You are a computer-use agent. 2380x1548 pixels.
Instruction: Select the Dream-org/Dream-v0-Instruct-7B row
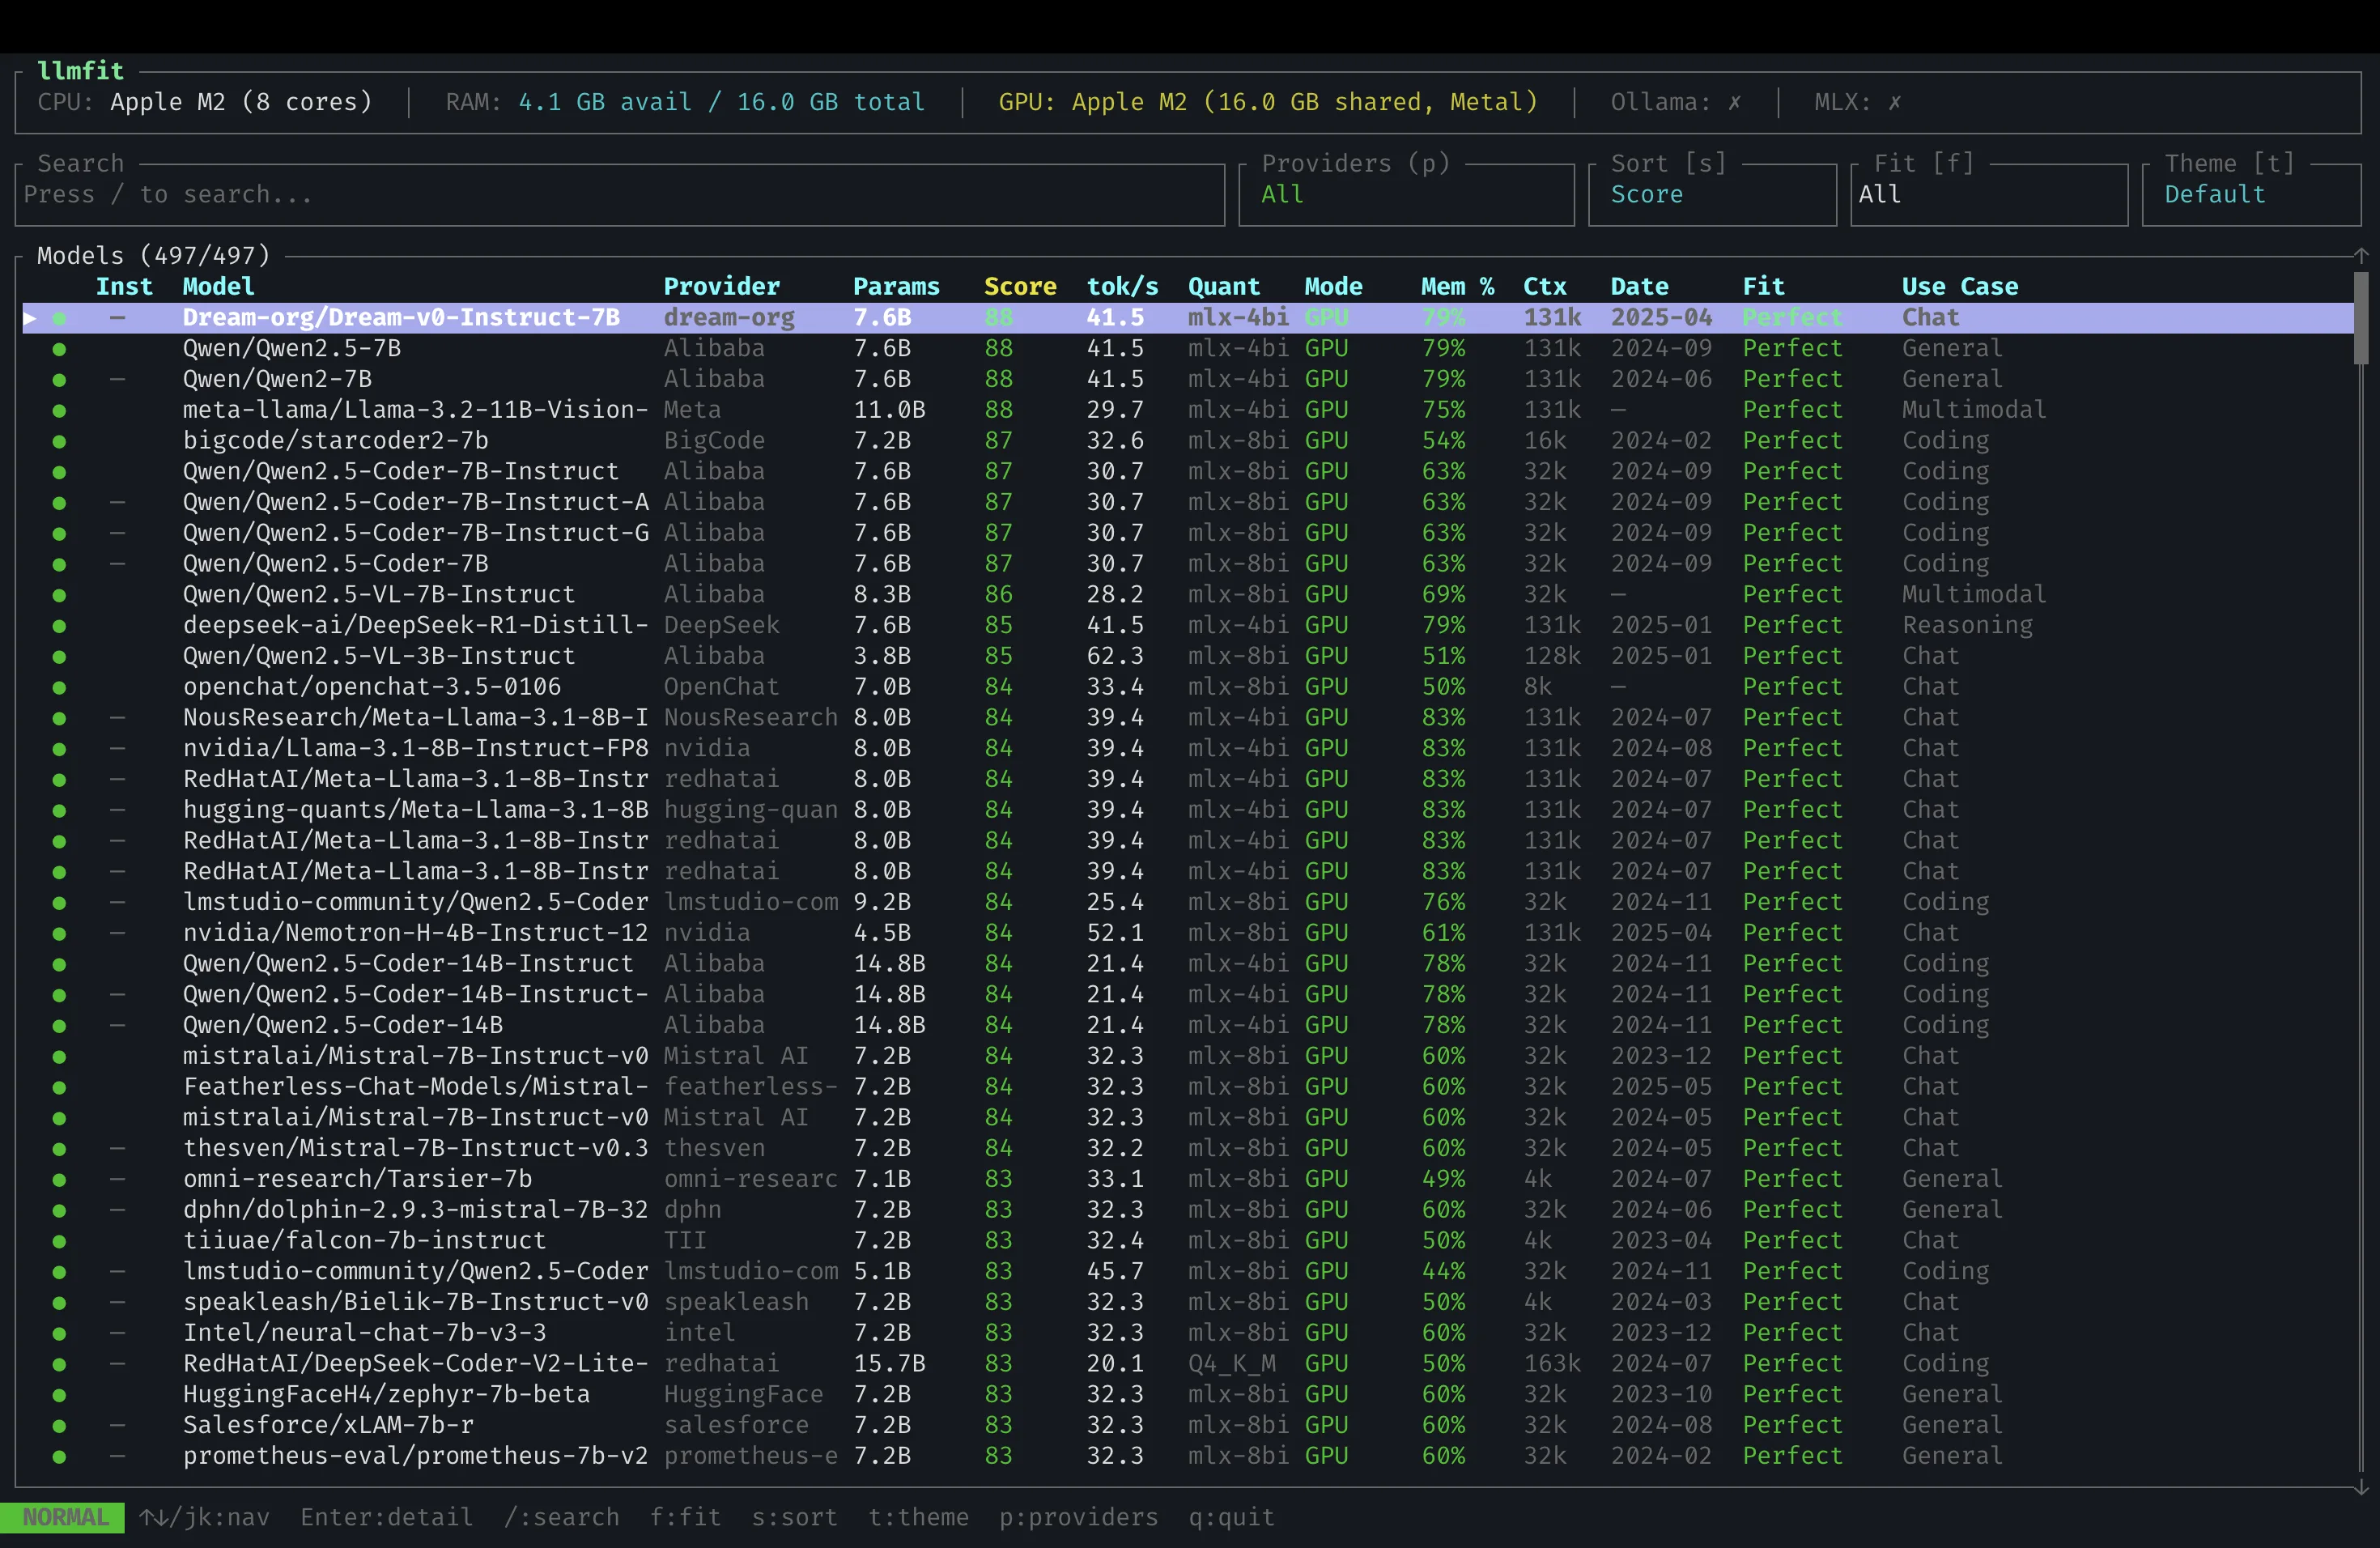1188,318
